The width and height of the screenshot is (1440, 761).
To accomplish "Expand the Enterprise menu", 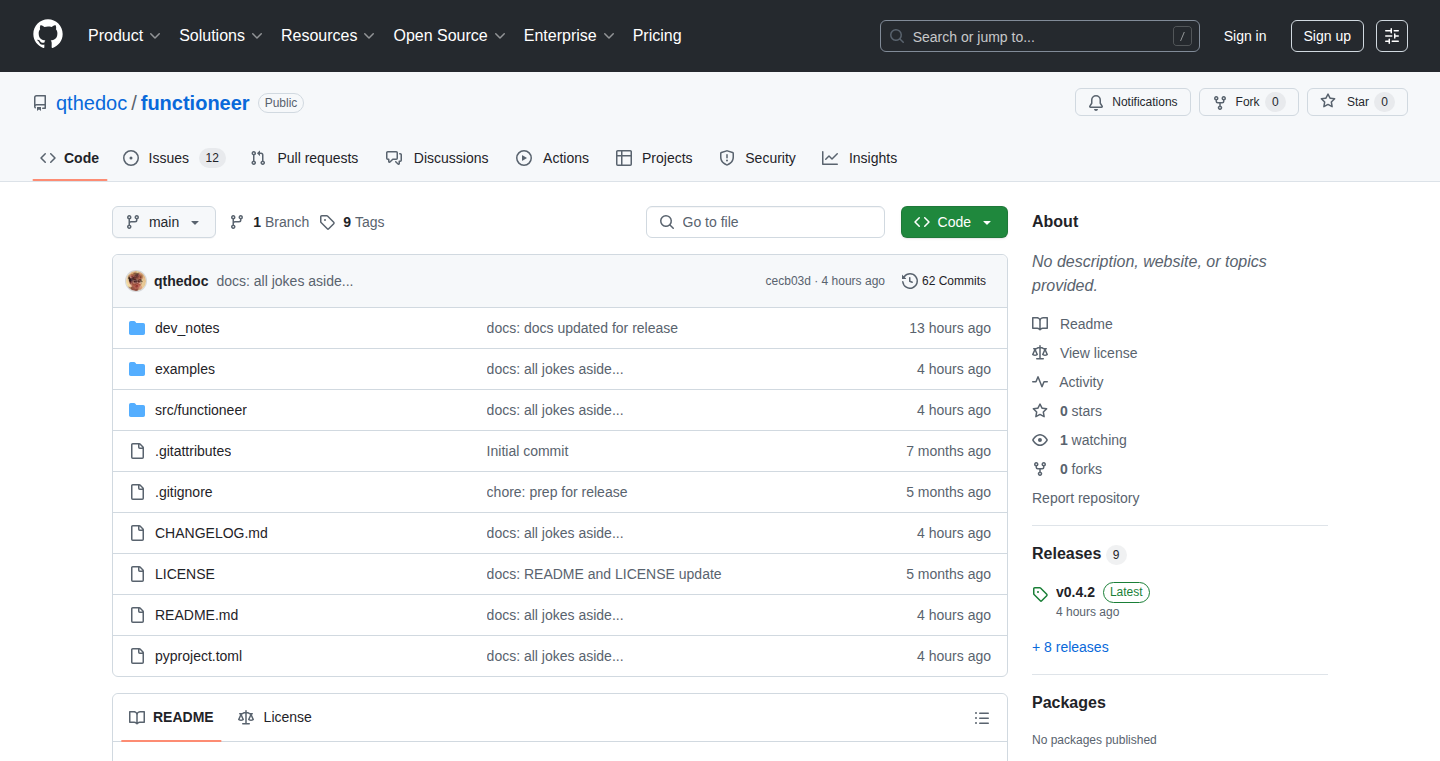I will [569, 35].
